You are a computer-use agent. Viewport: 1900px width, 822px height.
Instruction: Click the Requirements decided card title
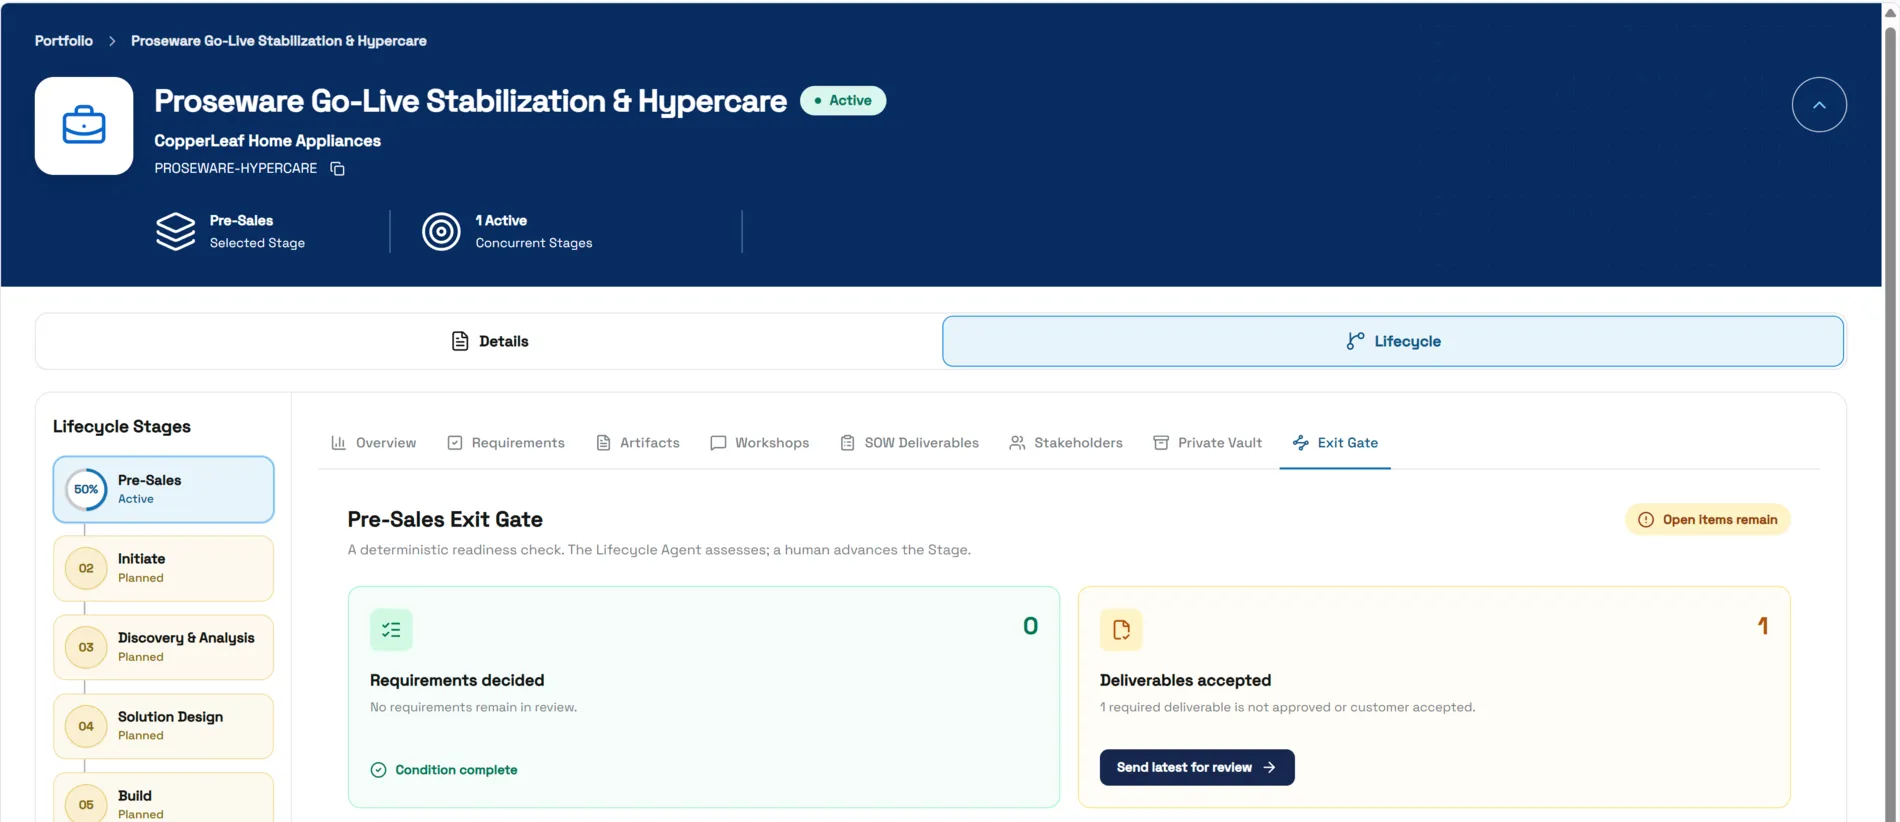click(x=457, y=680)
